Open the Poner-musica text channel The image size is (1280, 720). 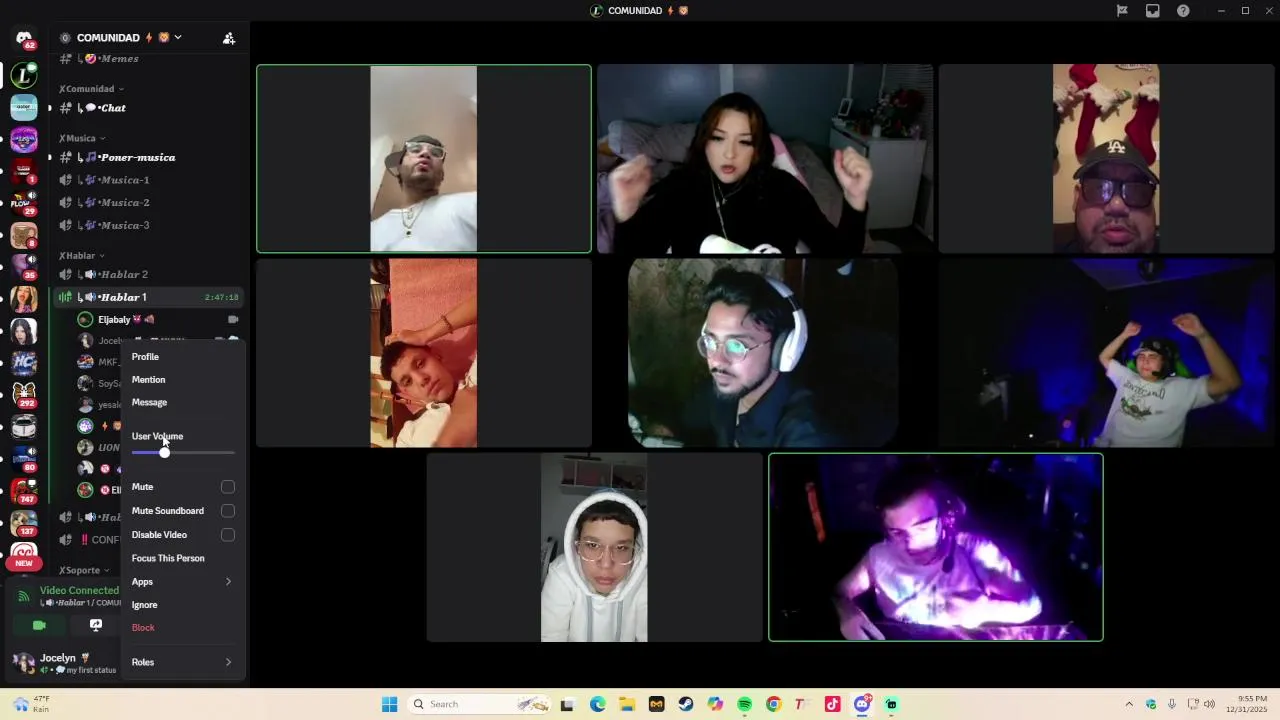148,158
